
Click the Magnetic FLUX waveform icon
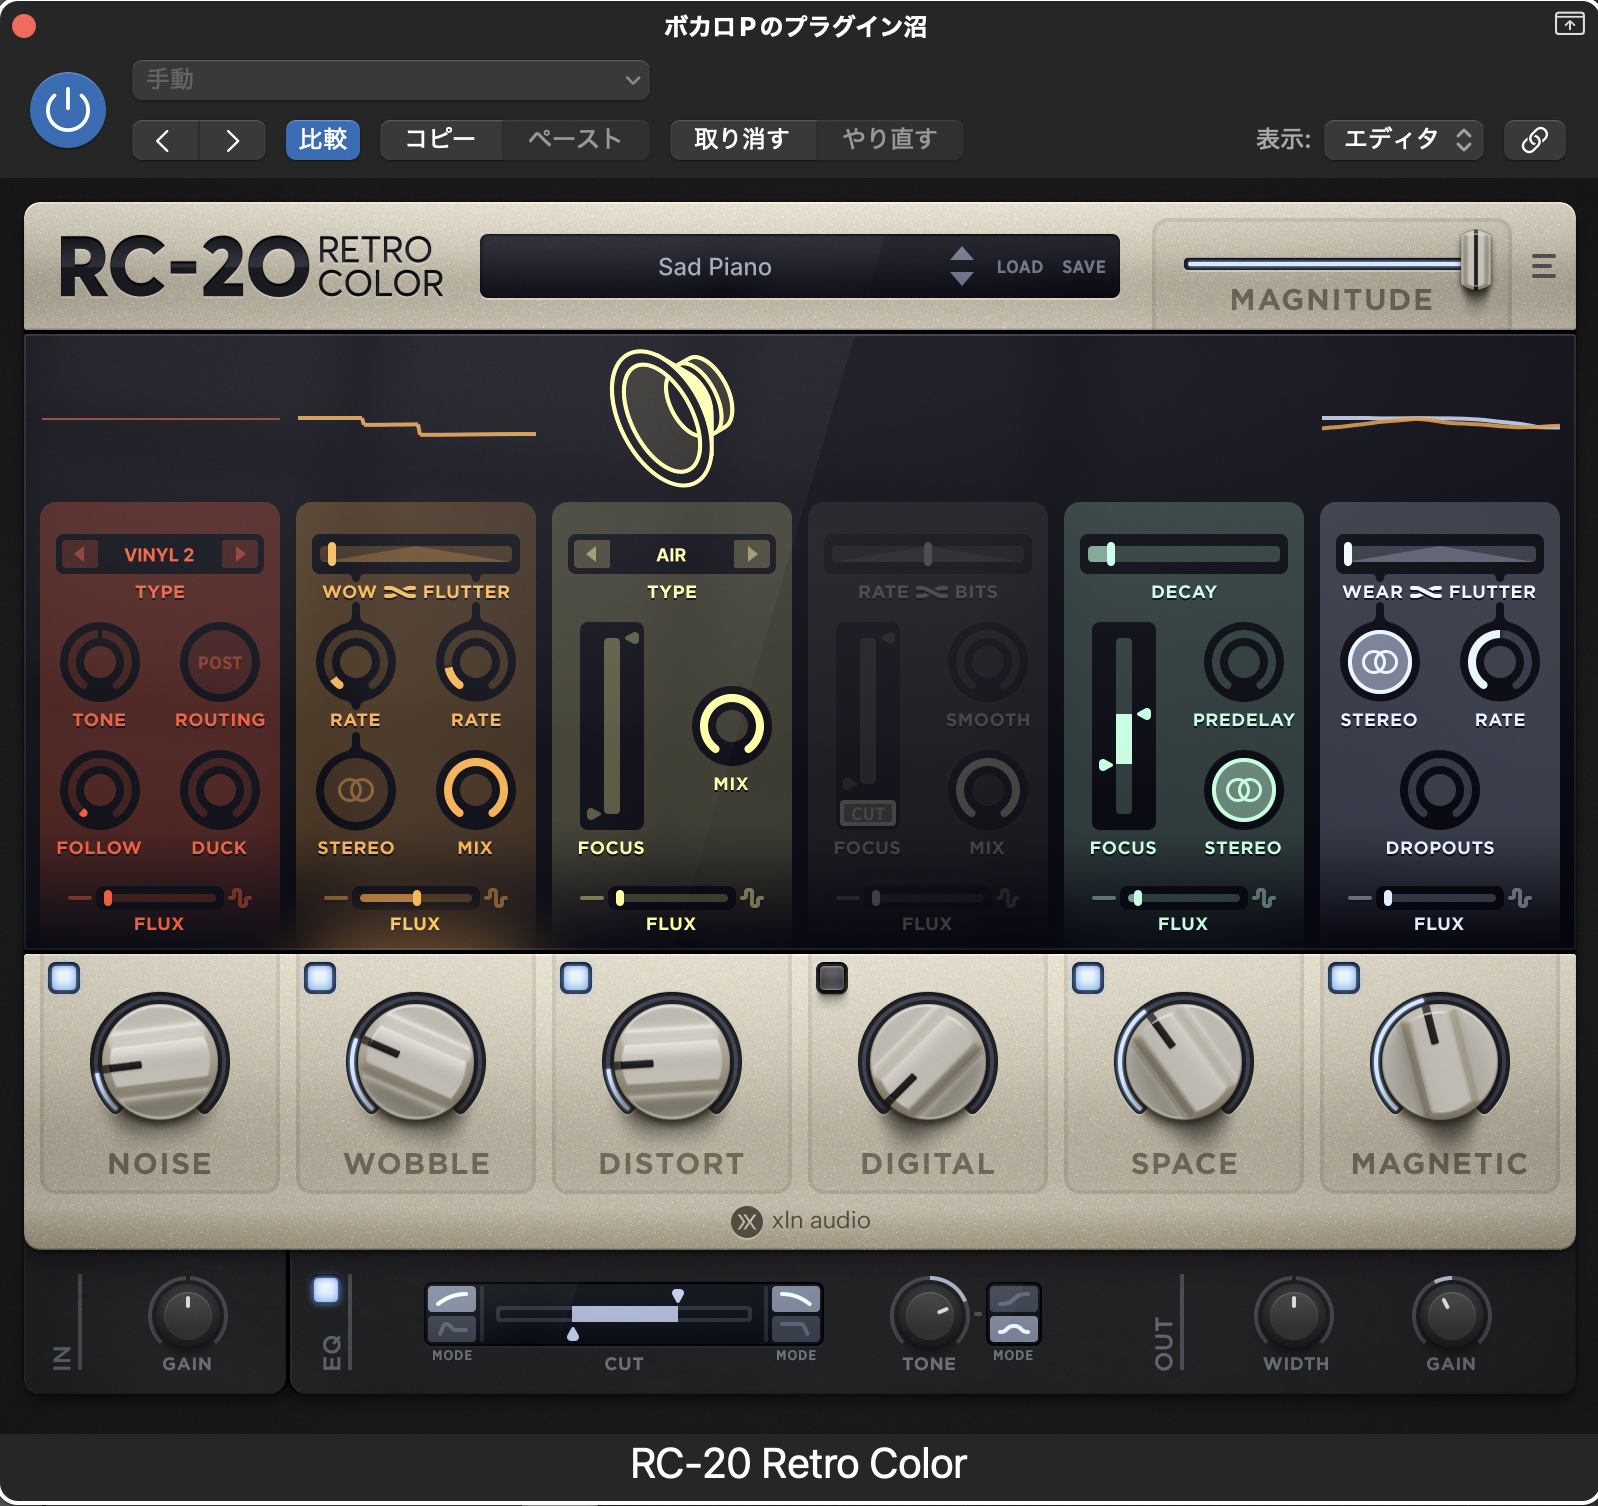pos(1520,898)
